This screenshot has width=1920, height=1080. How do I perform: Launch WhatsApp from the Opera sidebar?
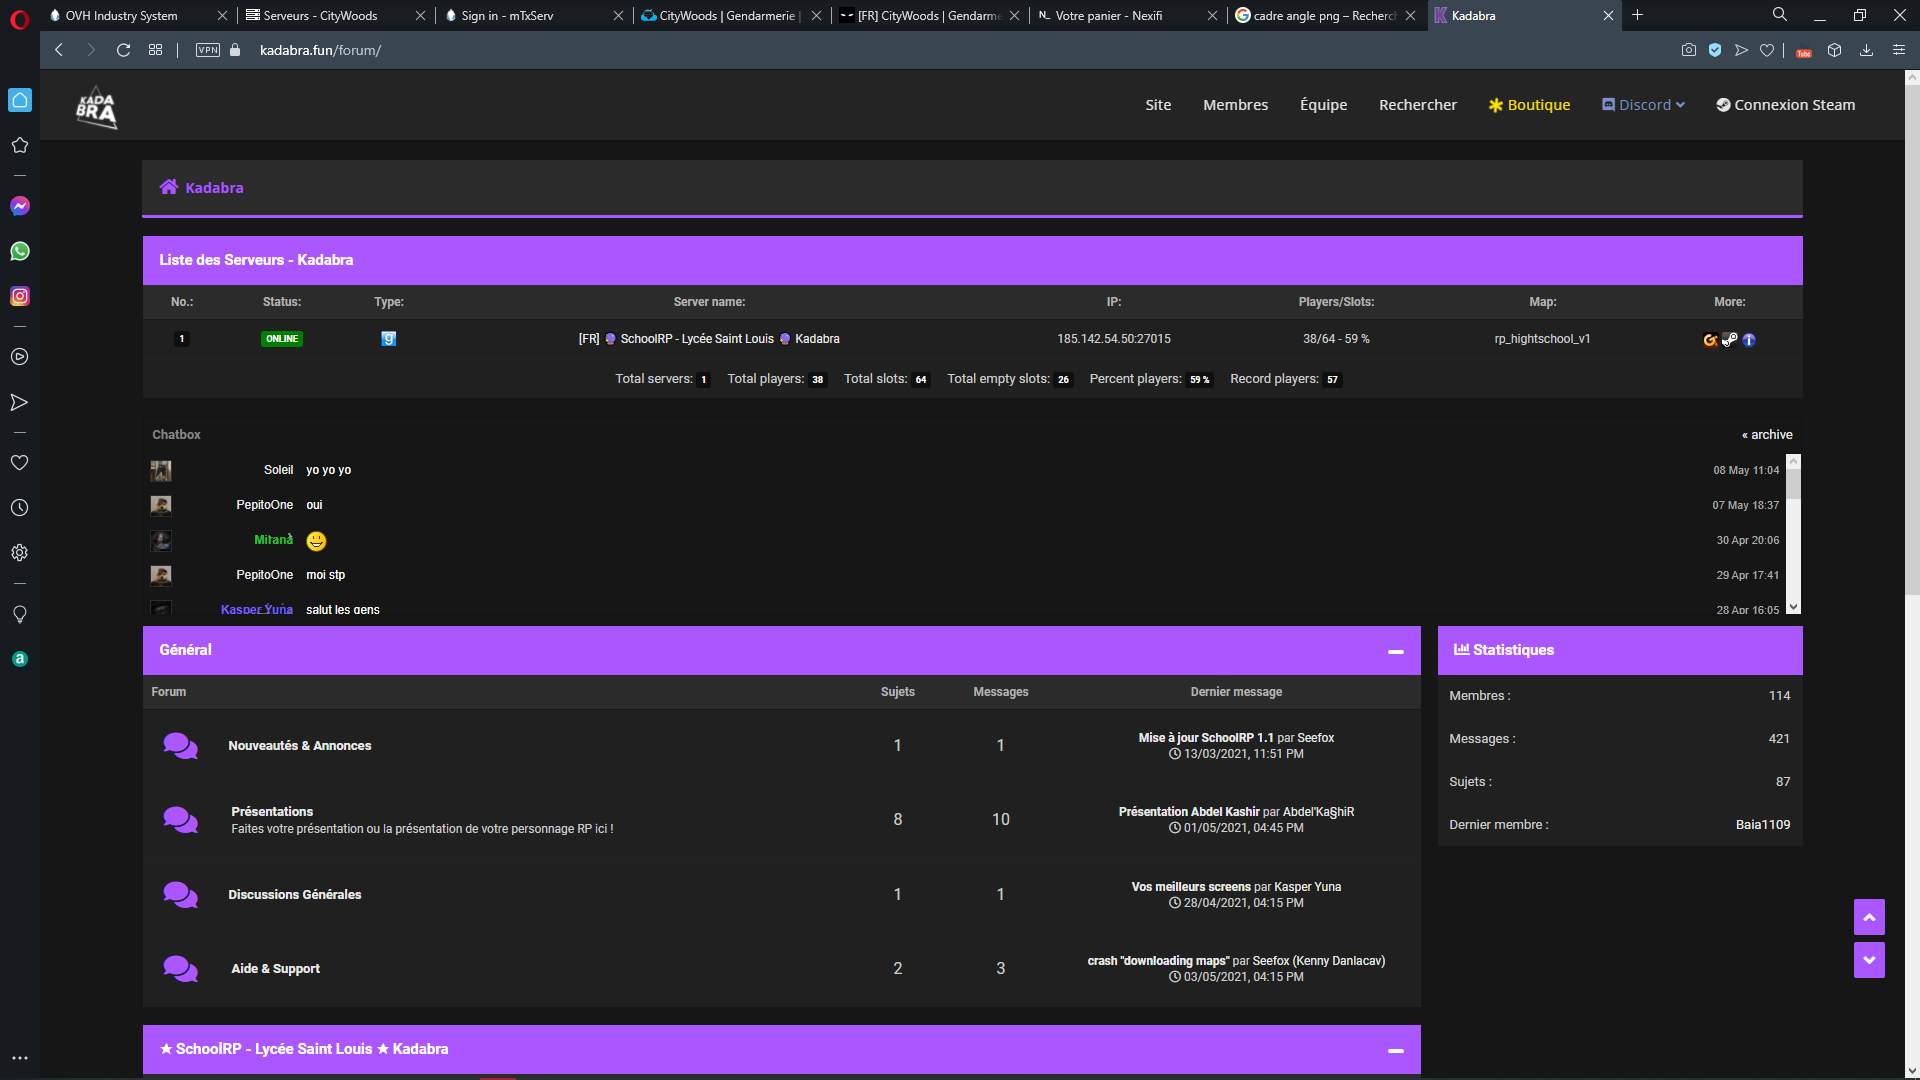pyautogui.click(x=20, y=251)
